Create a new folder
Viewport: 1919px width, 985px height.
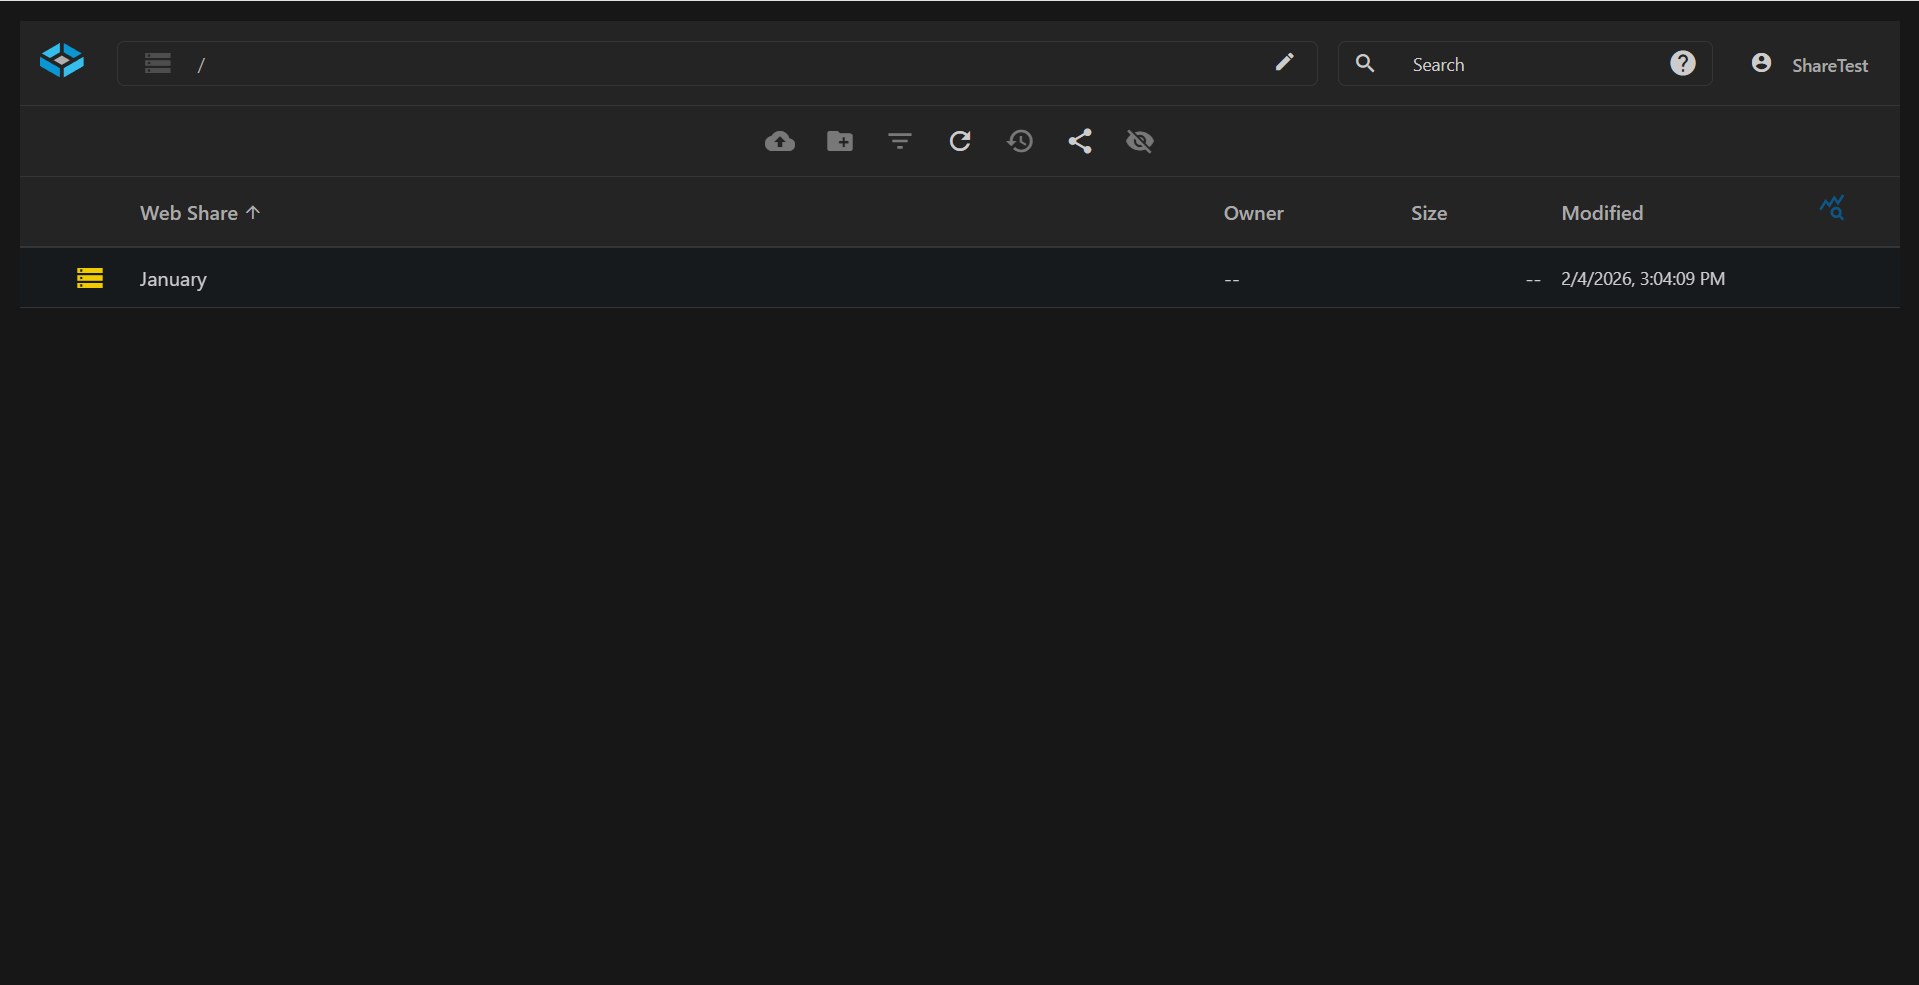point(840,141)
